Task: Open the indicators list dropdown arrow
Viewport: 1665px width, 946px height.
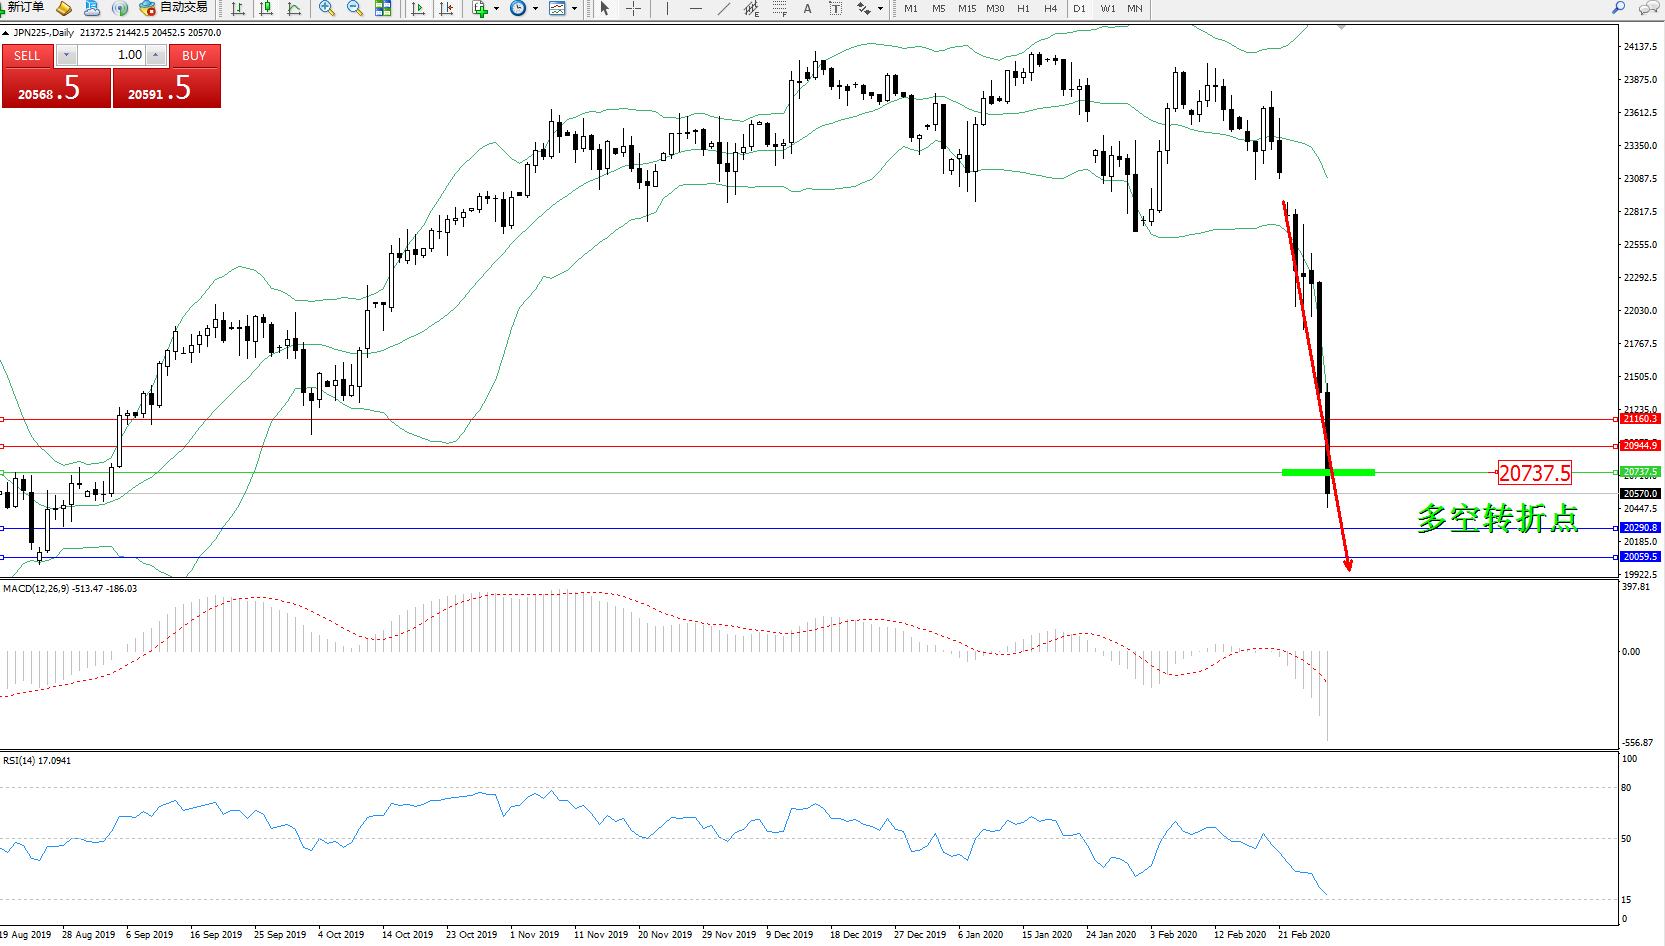Action: 496,9
